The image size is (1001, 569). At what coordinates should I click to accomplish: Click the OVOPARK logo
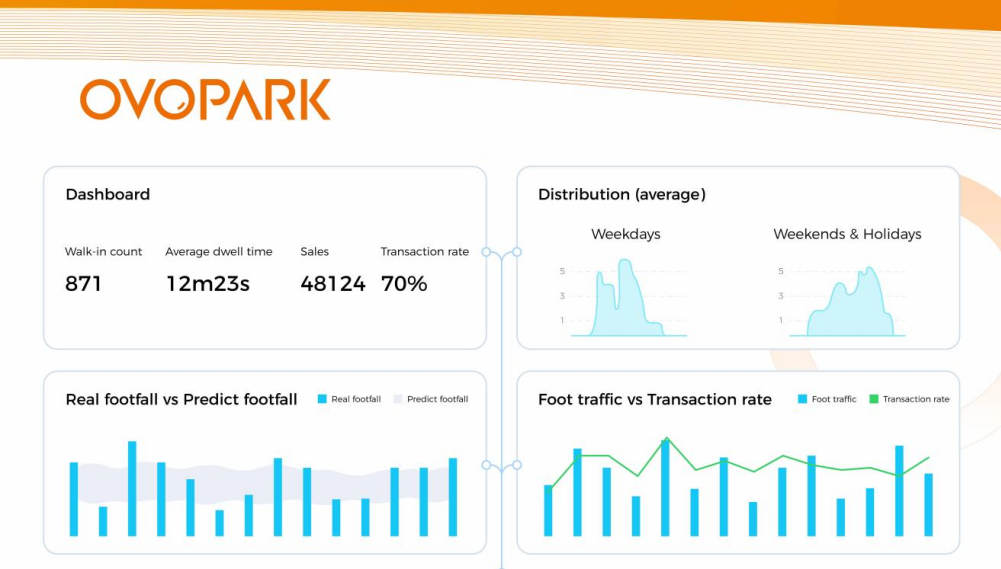click(205, 100)
